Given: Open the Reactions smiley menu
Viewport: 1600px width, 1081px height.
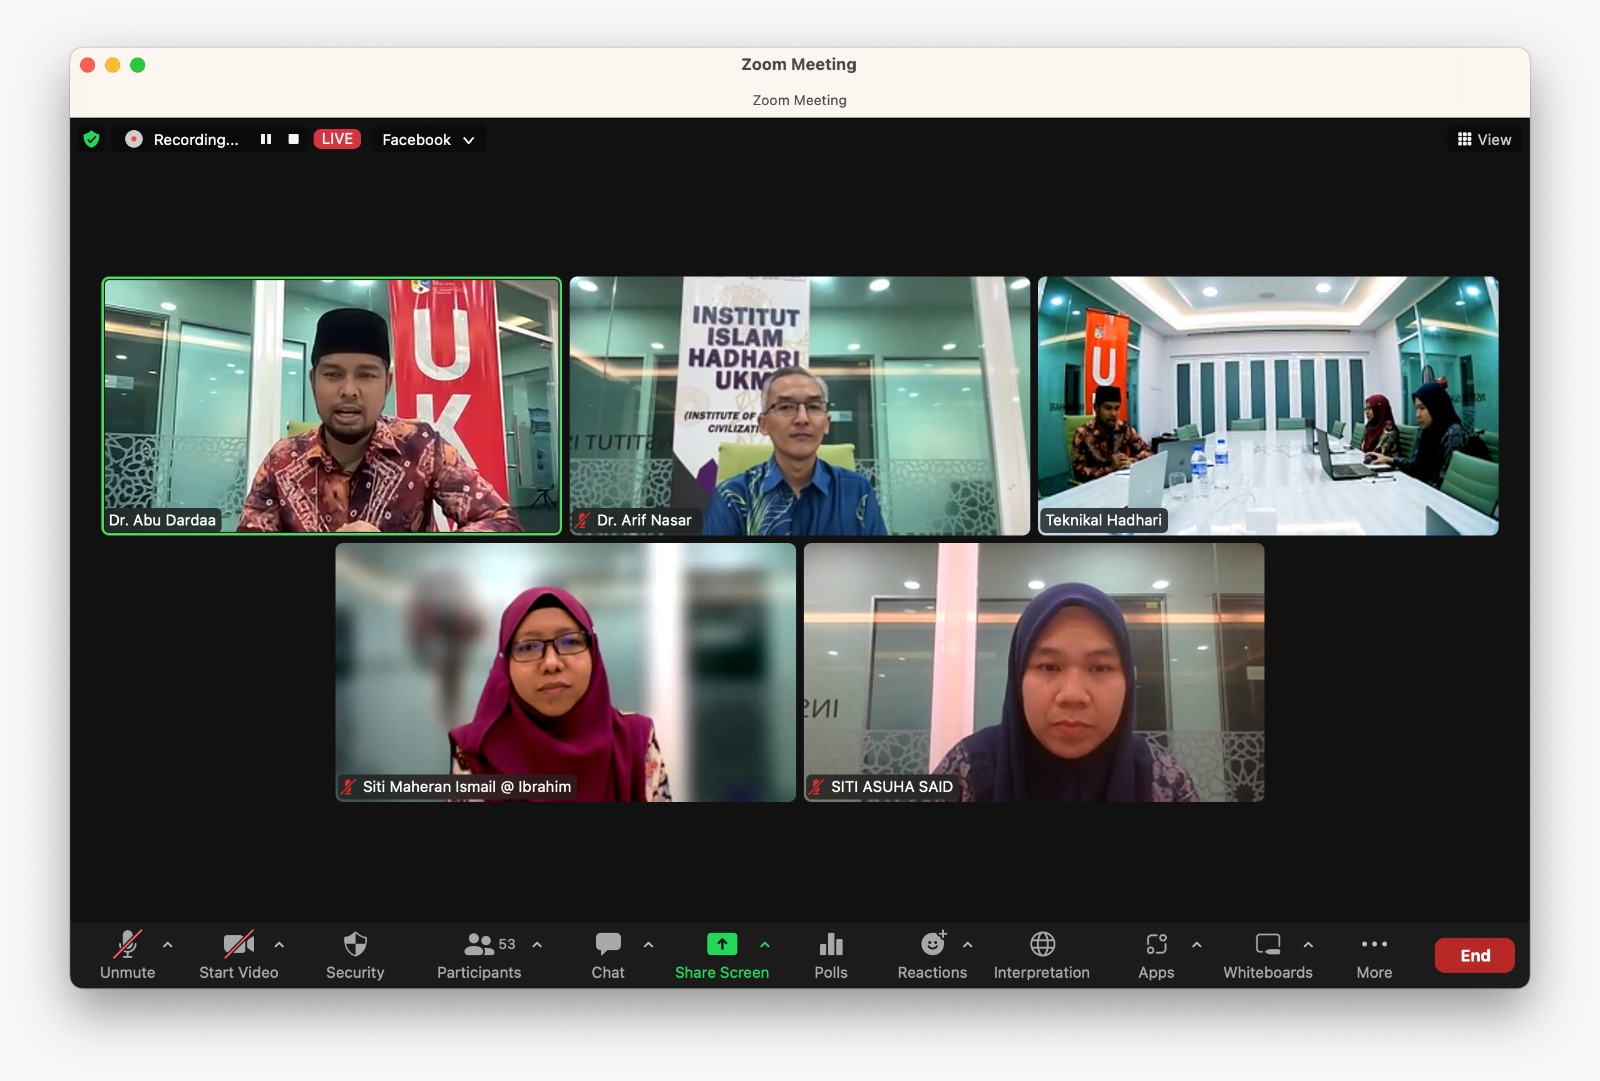Looking at the screenshot, I should coord(931,955).
